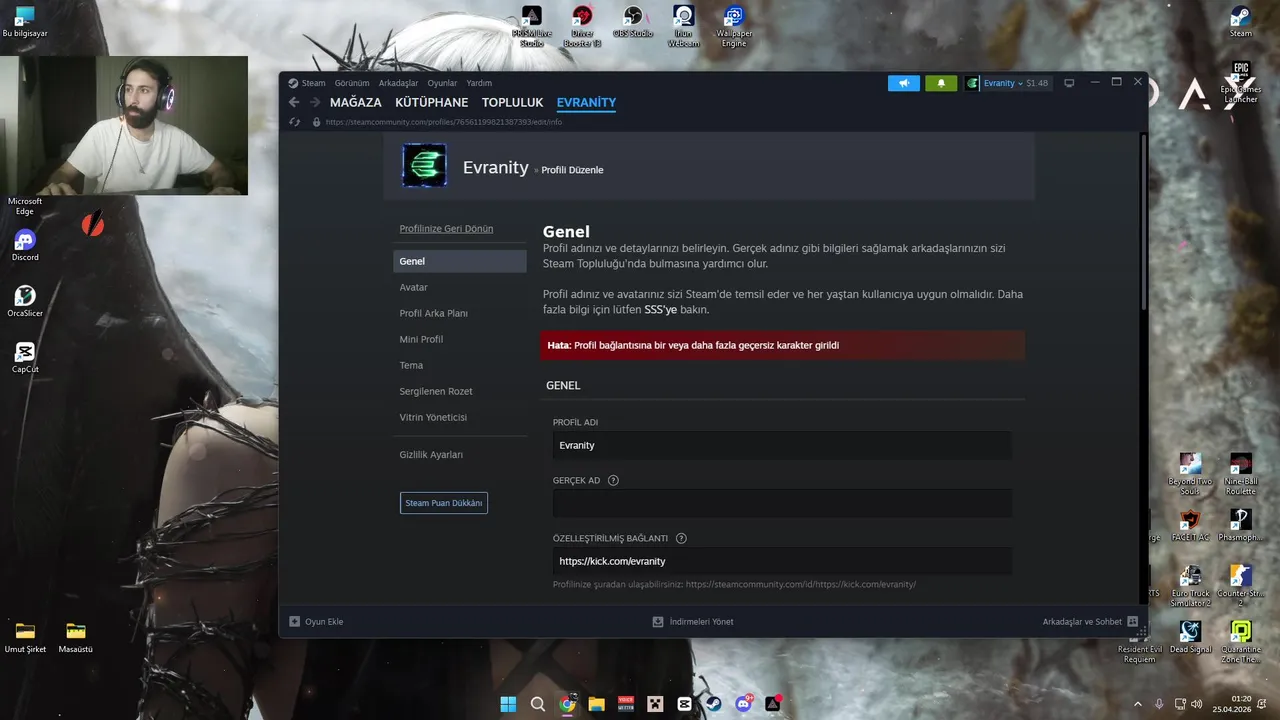Image resolution: width=1280 pixels, height=720 pixels.
Task: Select Counter-Strike 2 desktop shortcut
Action: coord(1241,586)
